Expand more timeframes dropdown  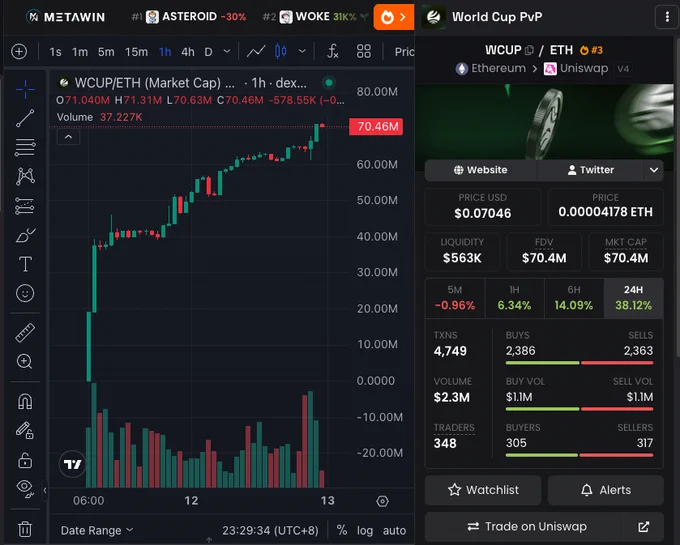coord(227,52)
